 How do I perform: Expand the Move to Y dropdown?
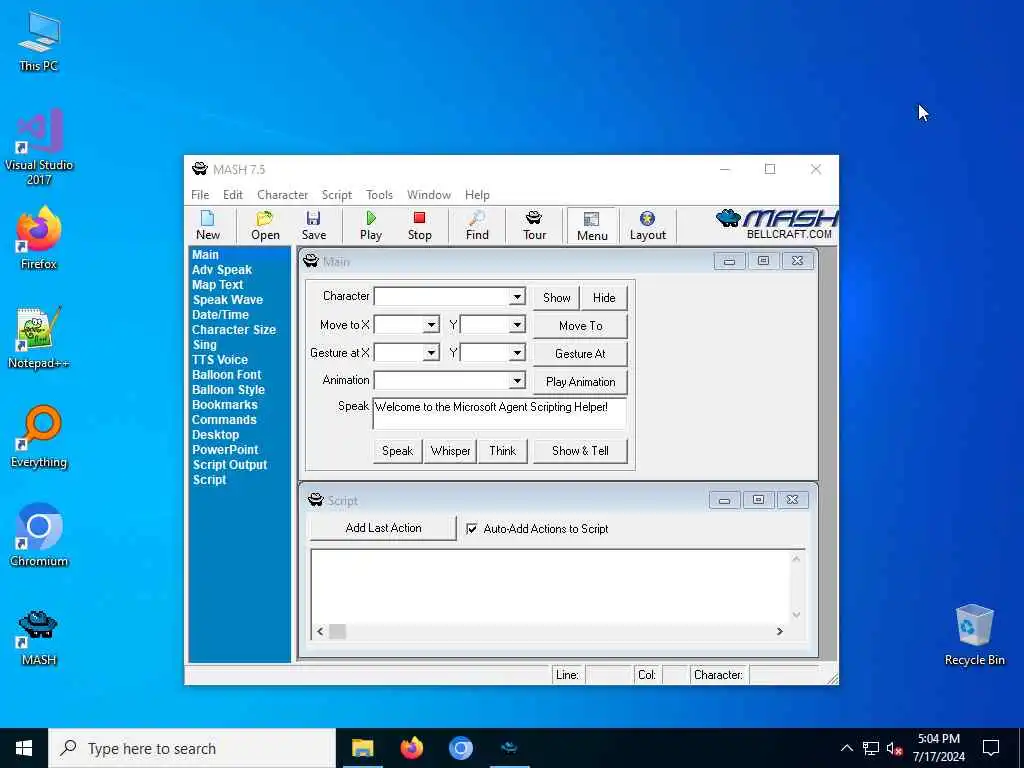[517, 325]
